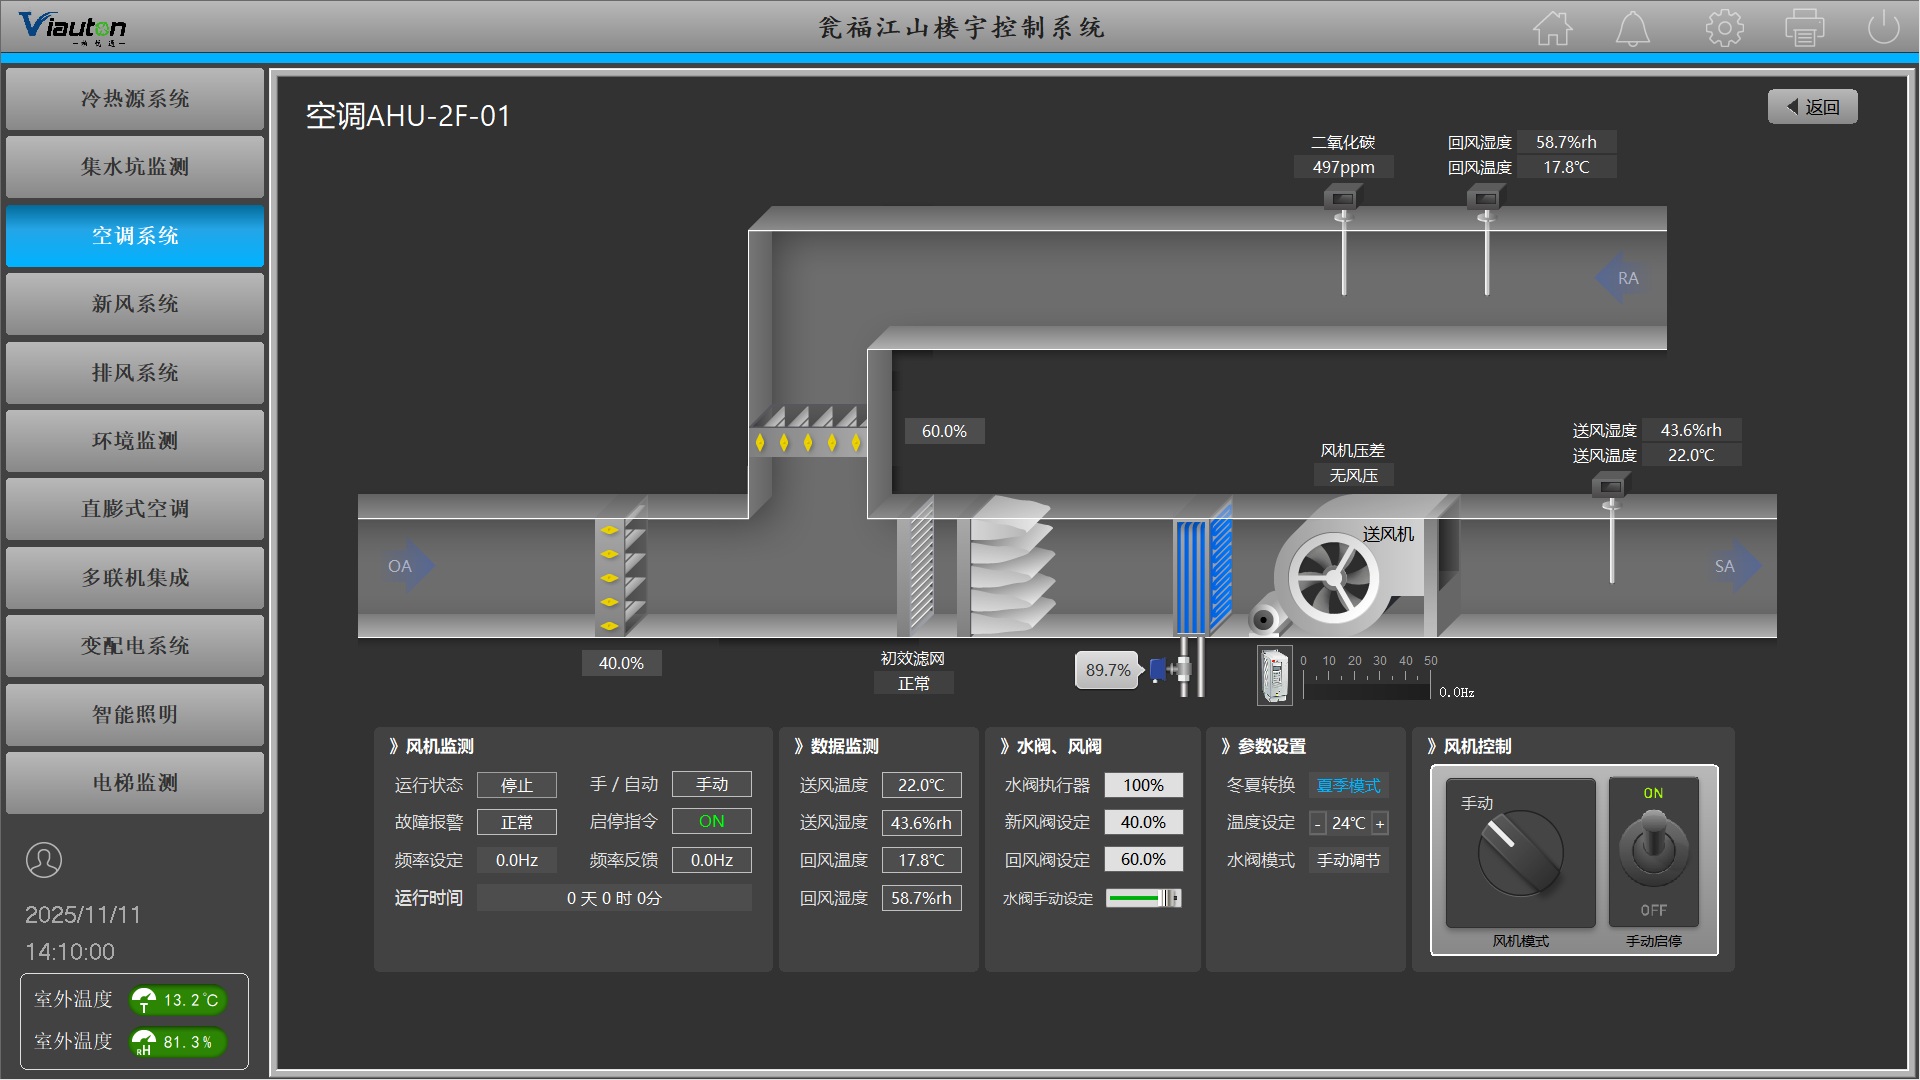Click the 初效滤网 正常 status
1920x1080 pixels.
coord(913,683)
